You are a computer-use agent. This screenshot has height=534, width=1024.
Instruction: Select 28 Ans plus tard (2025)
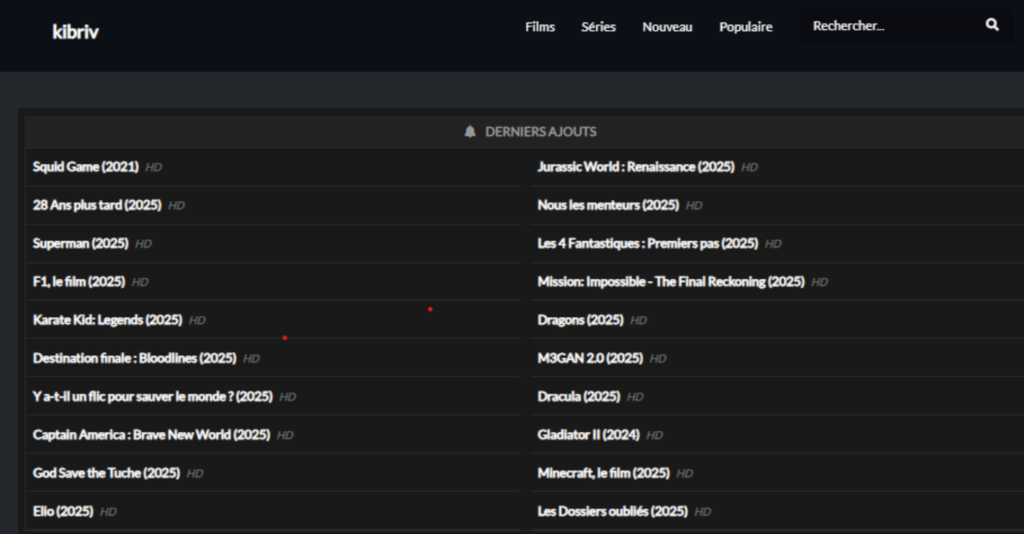(97, 205)
